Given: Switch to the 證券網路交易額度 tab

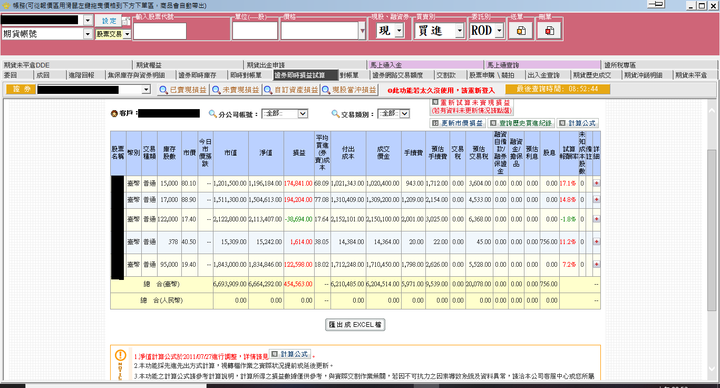Looking at the screenshot, I should [400, 75].
